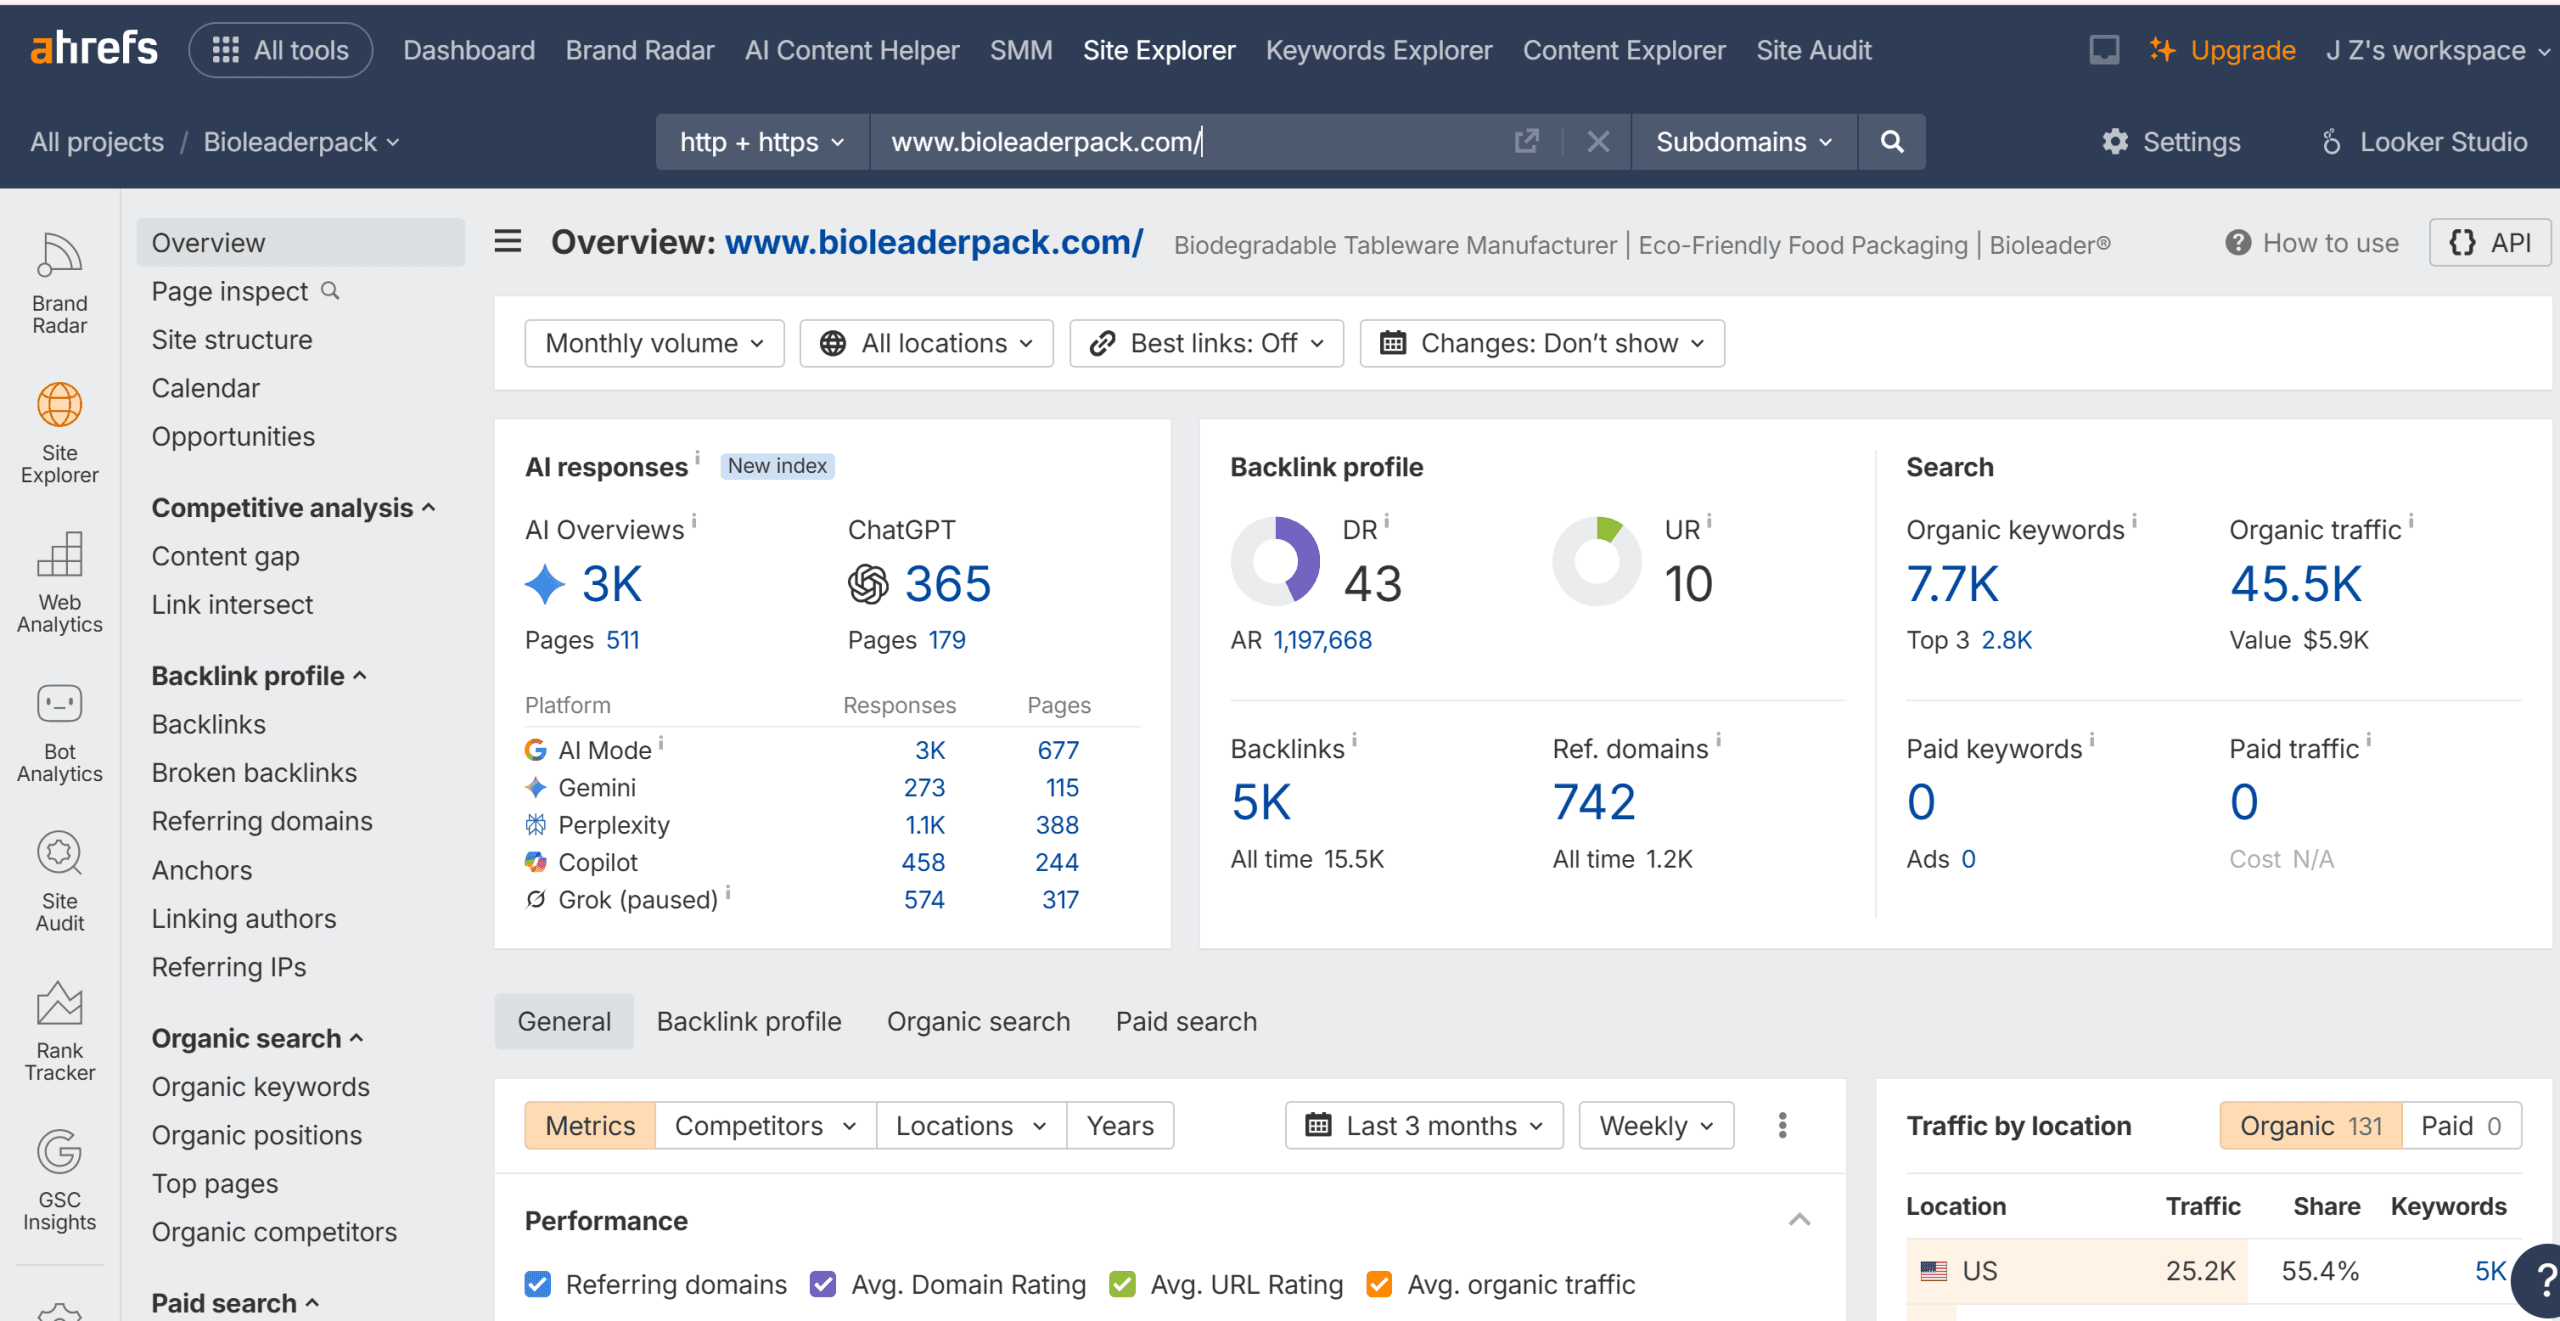This screenshot has height=1321, width=2560.
Task: Open URL in new tab icon
Action: (x=1526, y=141)
